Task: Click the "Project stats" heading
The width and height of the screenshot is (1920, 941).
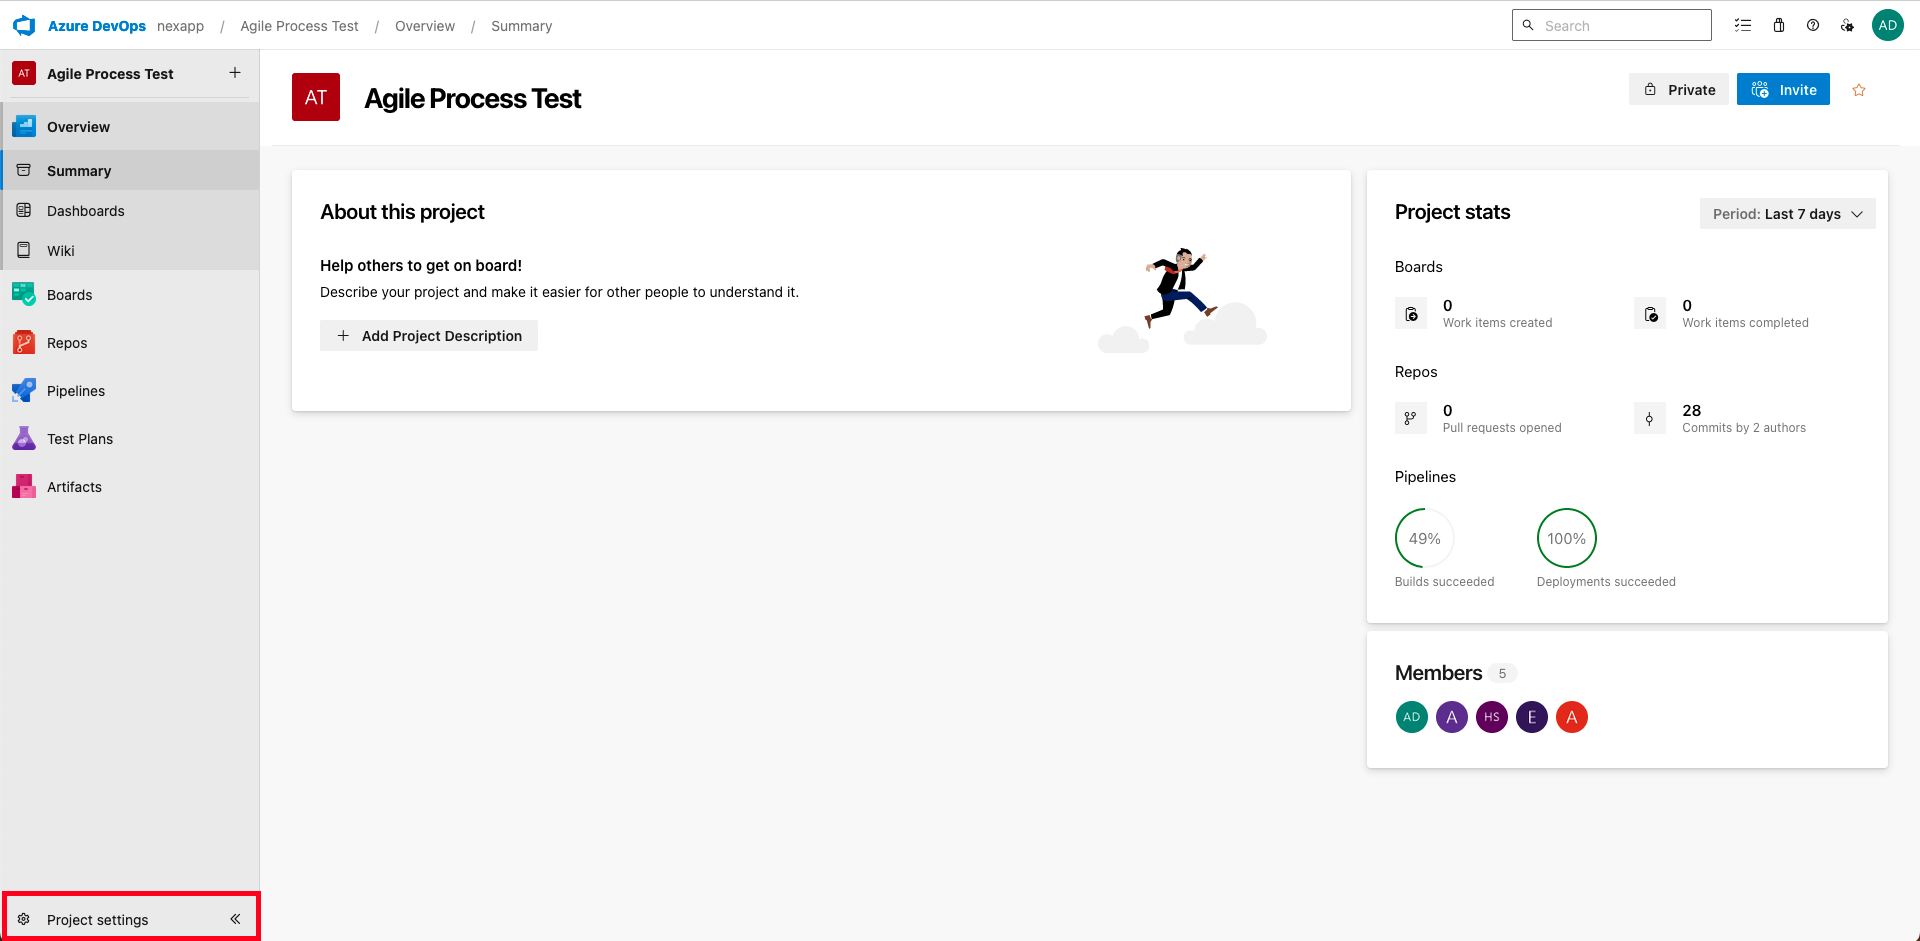Action: pos(1452,212)
